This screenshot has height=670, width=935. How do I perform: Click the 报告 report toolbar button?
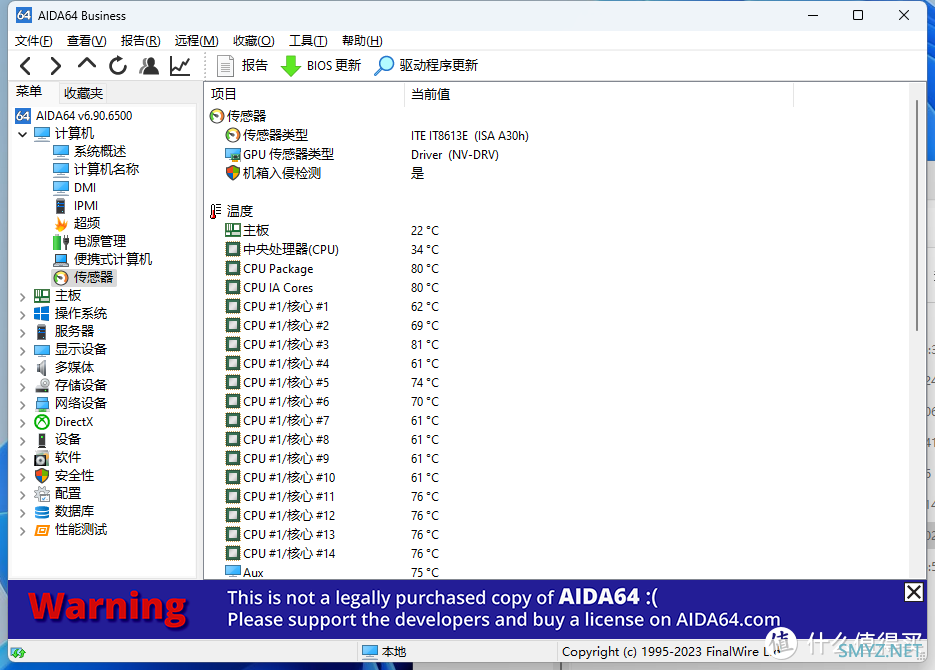point(242,66)
